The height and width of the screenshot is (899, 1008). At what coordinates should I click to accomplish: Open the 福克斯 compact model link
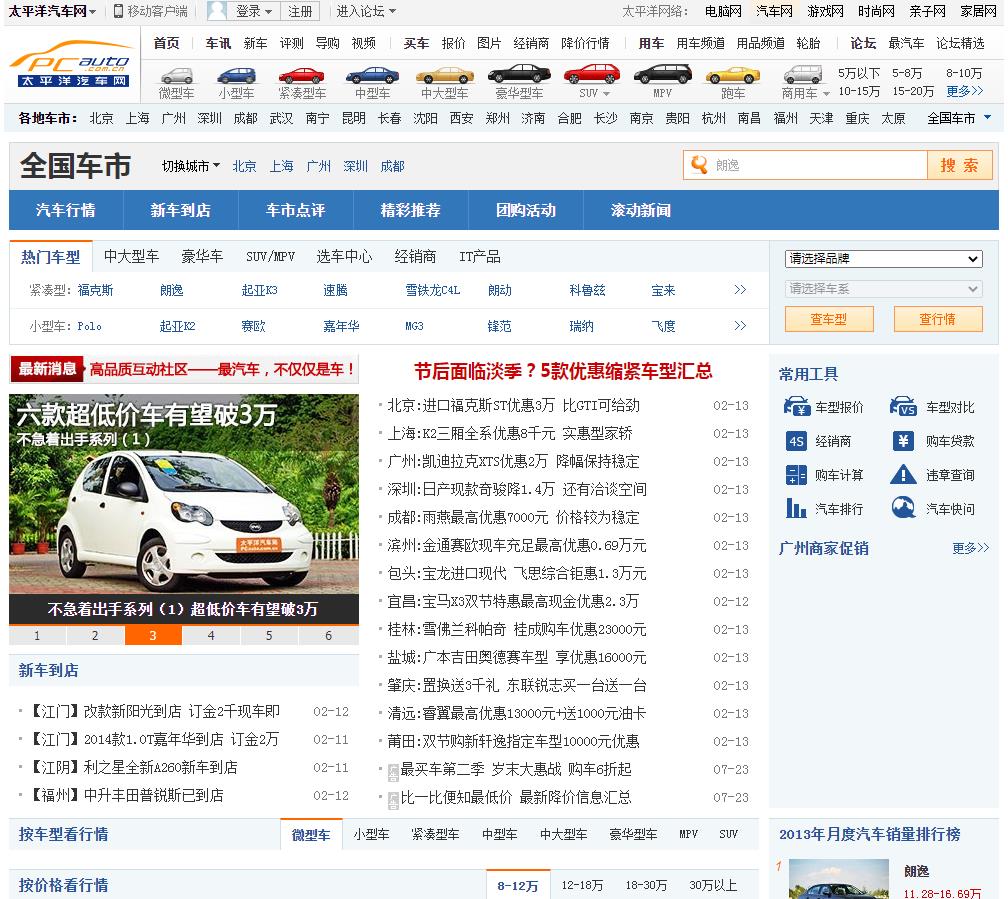click(x=95, y=290)
